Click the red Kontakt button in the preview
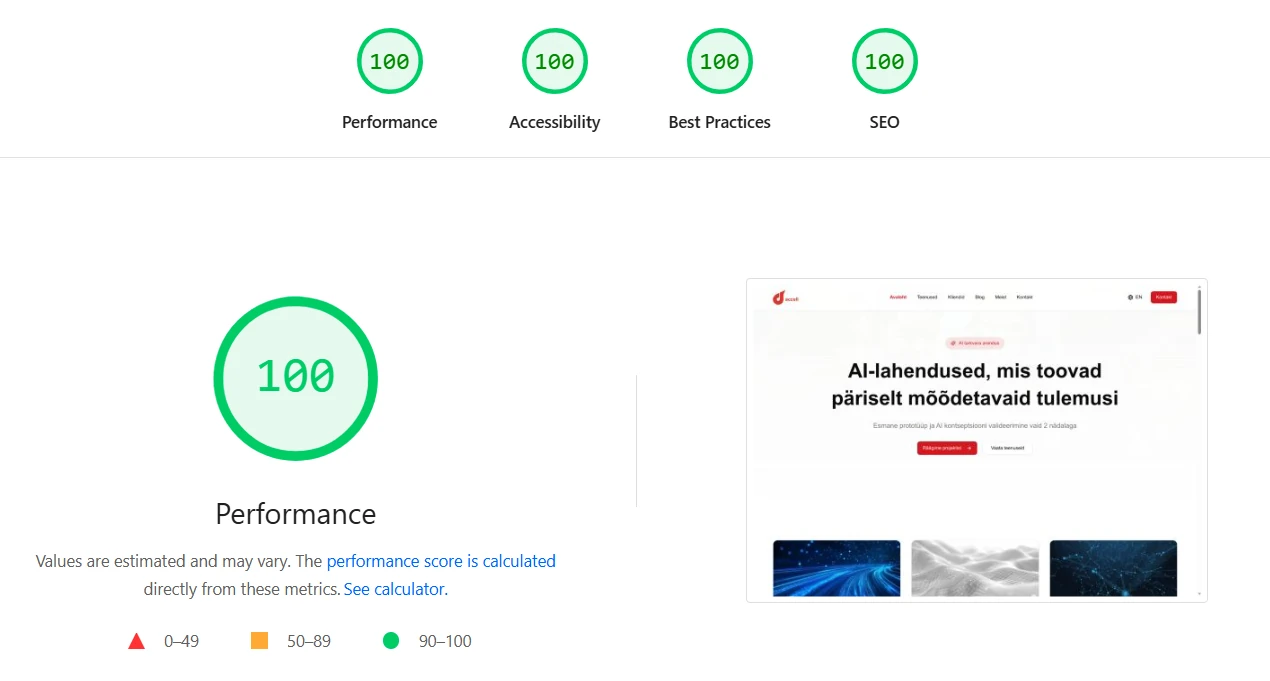 coord(1163,296)
